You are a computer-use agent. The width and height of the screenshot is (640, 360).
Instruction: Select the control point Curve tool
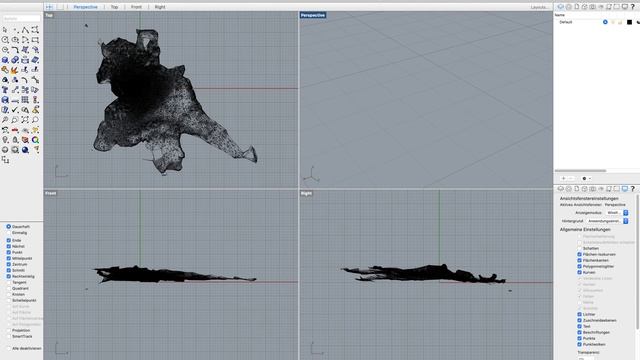pos(36,30)
